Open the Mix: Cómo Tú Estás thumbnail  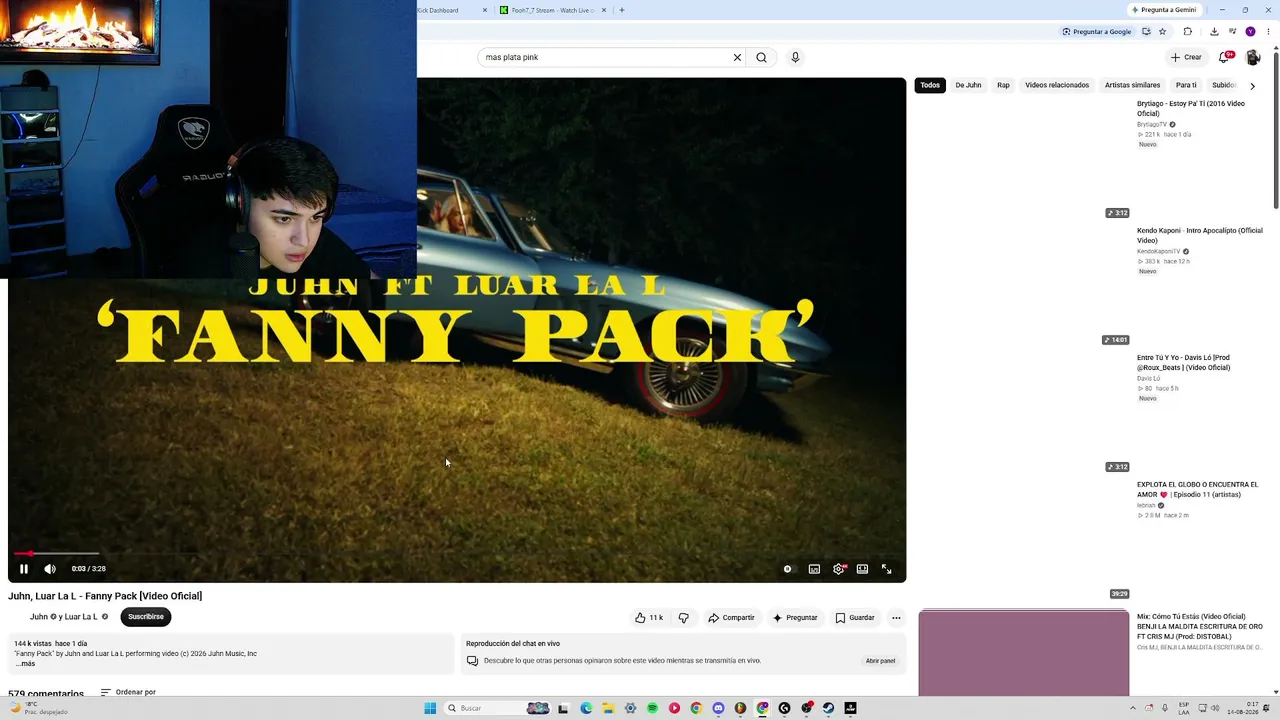click(x=1024, y=652)
